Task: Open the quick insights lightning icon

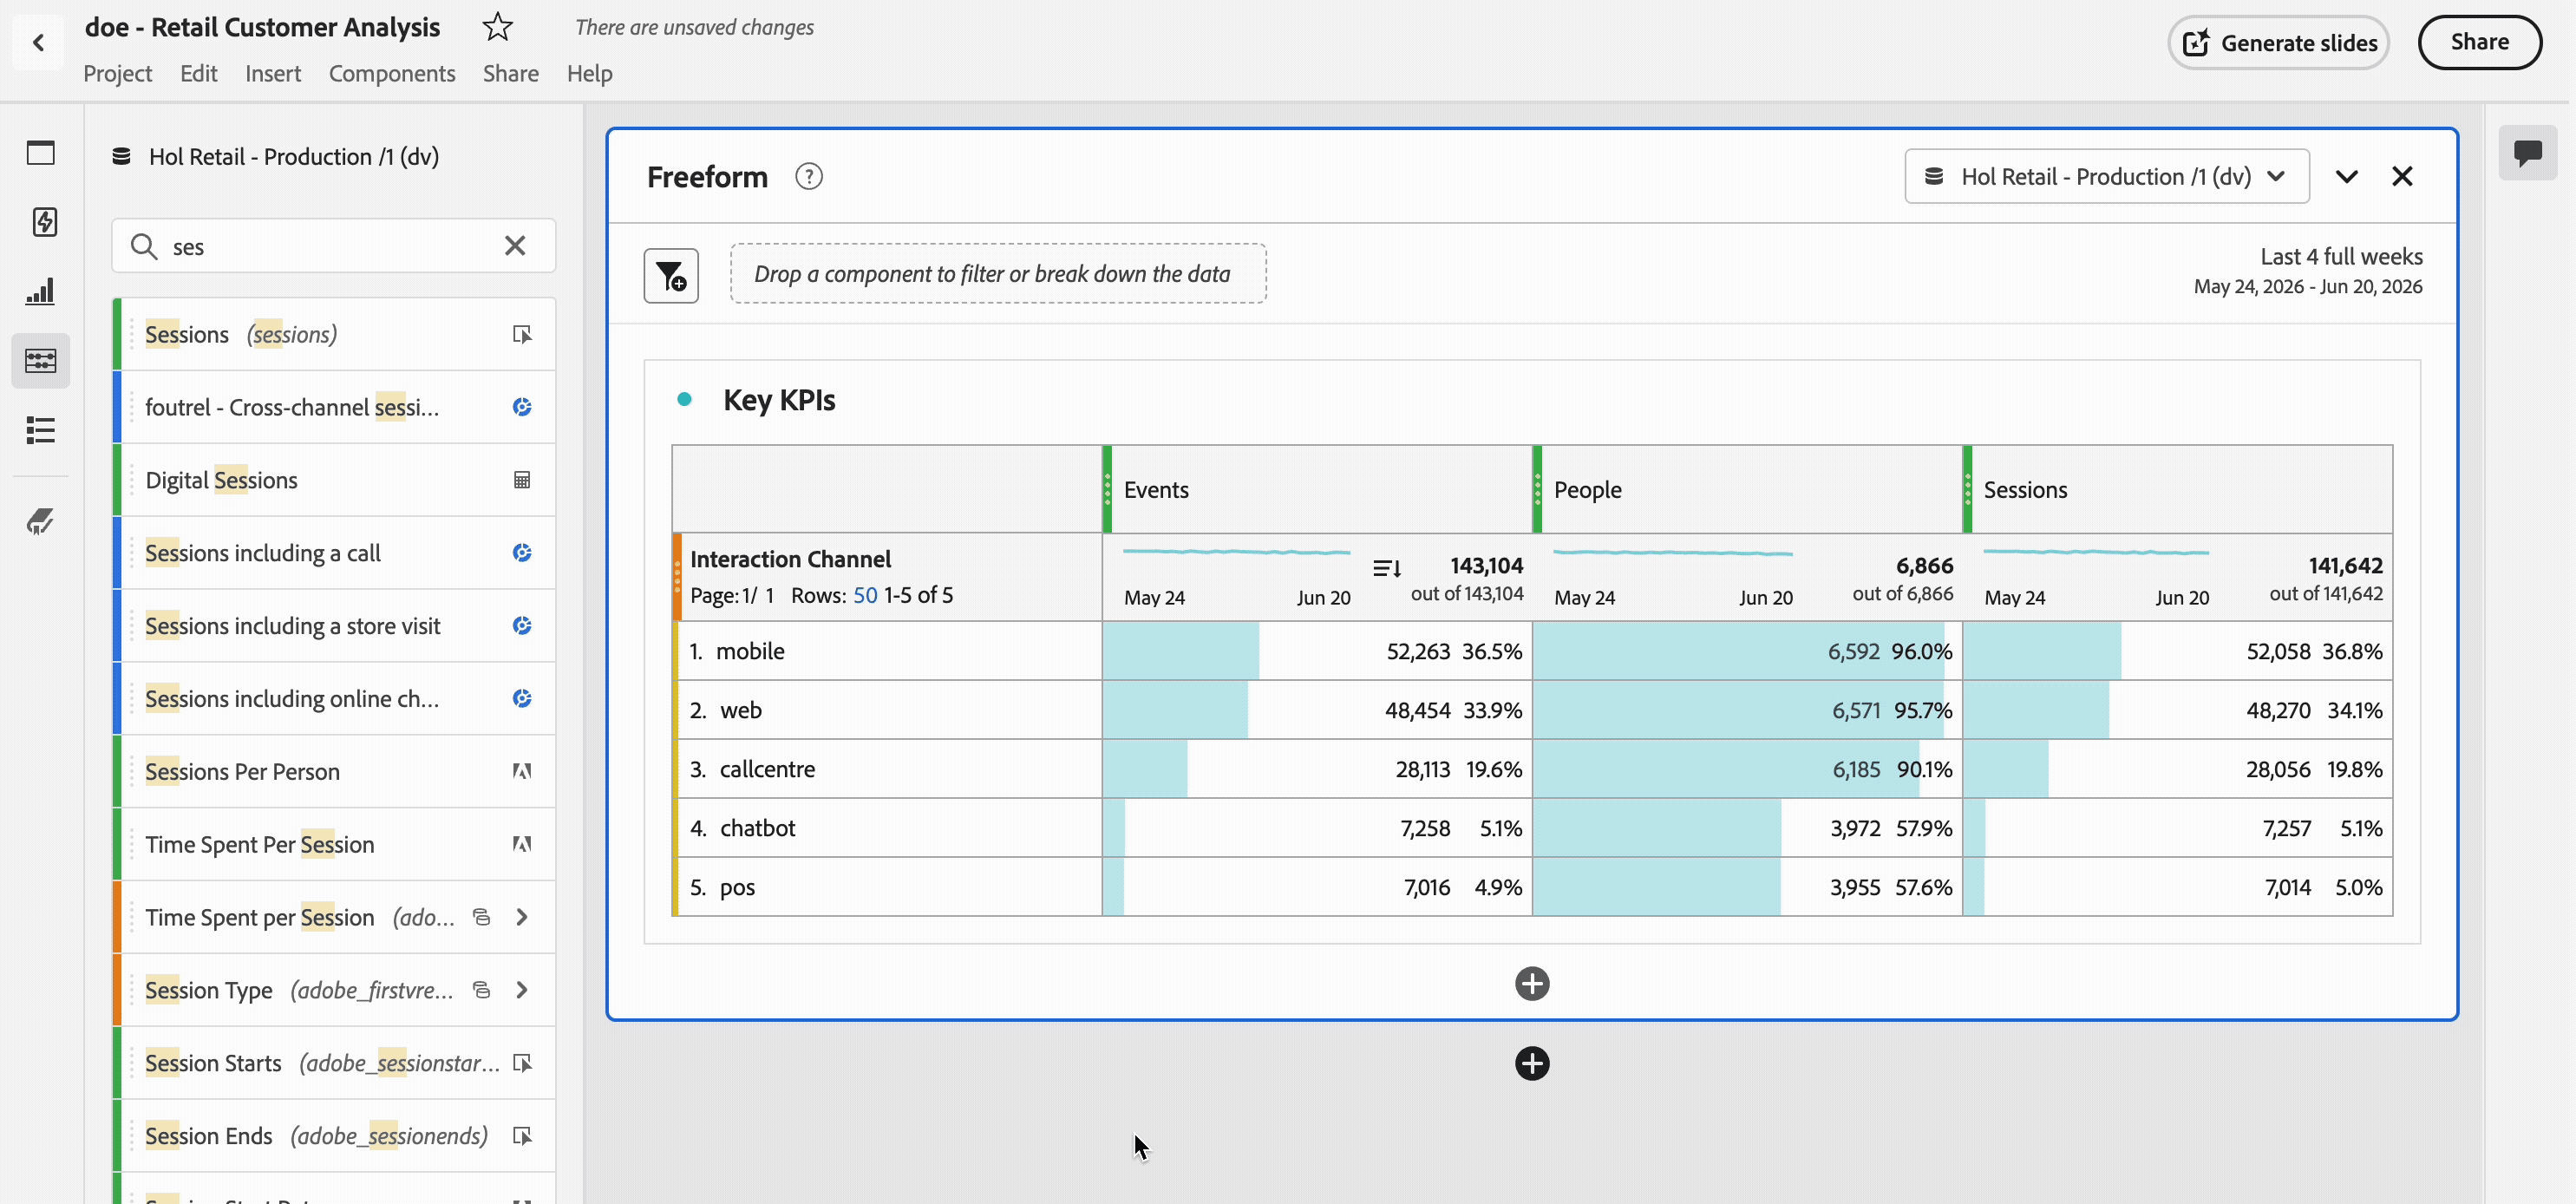Action: [44, 222]
